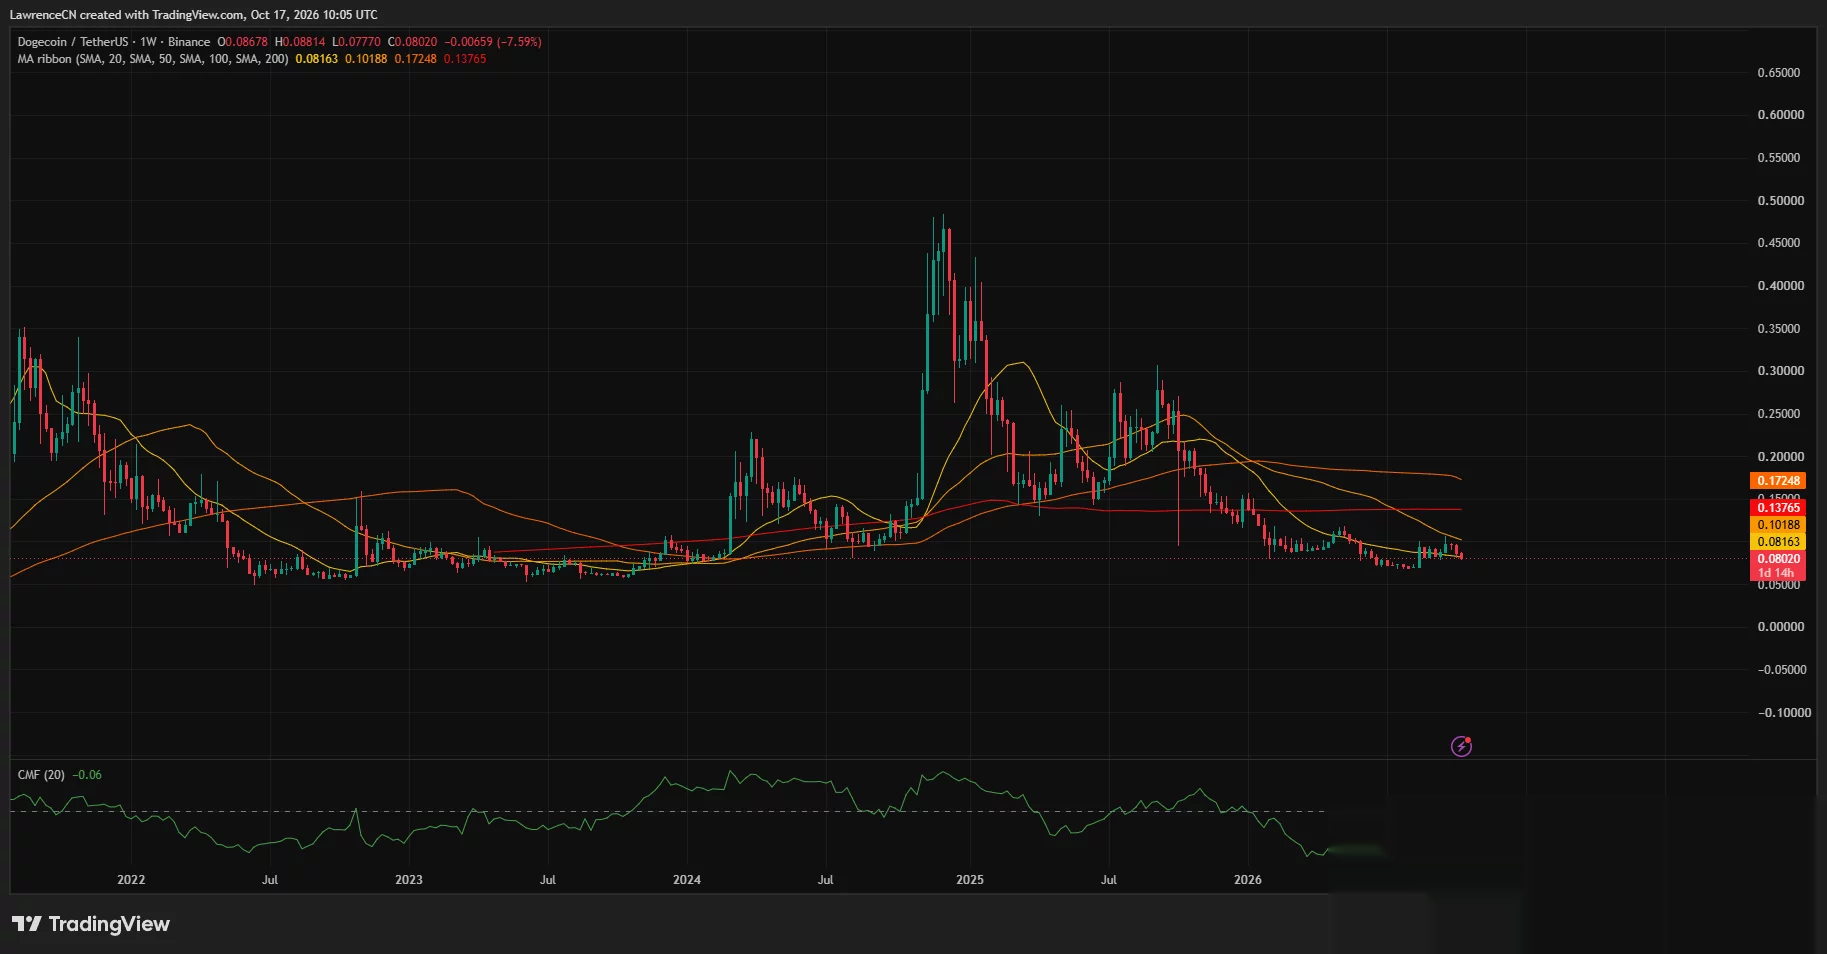Click the 0.20000 price axis label
Image resolution: width=1827 pixels, height=954 pixels.
point(1781,457)
